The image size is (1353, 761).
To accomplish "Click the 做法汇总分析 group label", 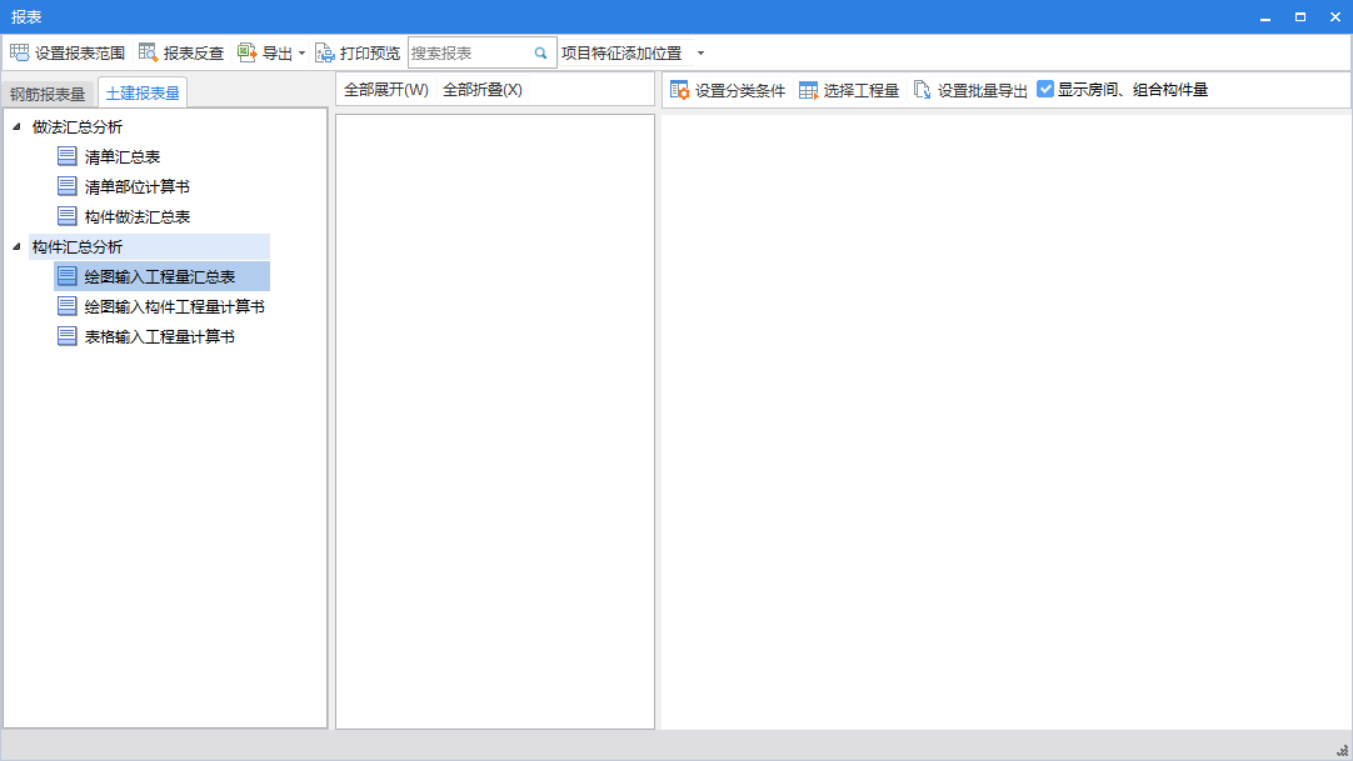I will (x=77, y=127).
